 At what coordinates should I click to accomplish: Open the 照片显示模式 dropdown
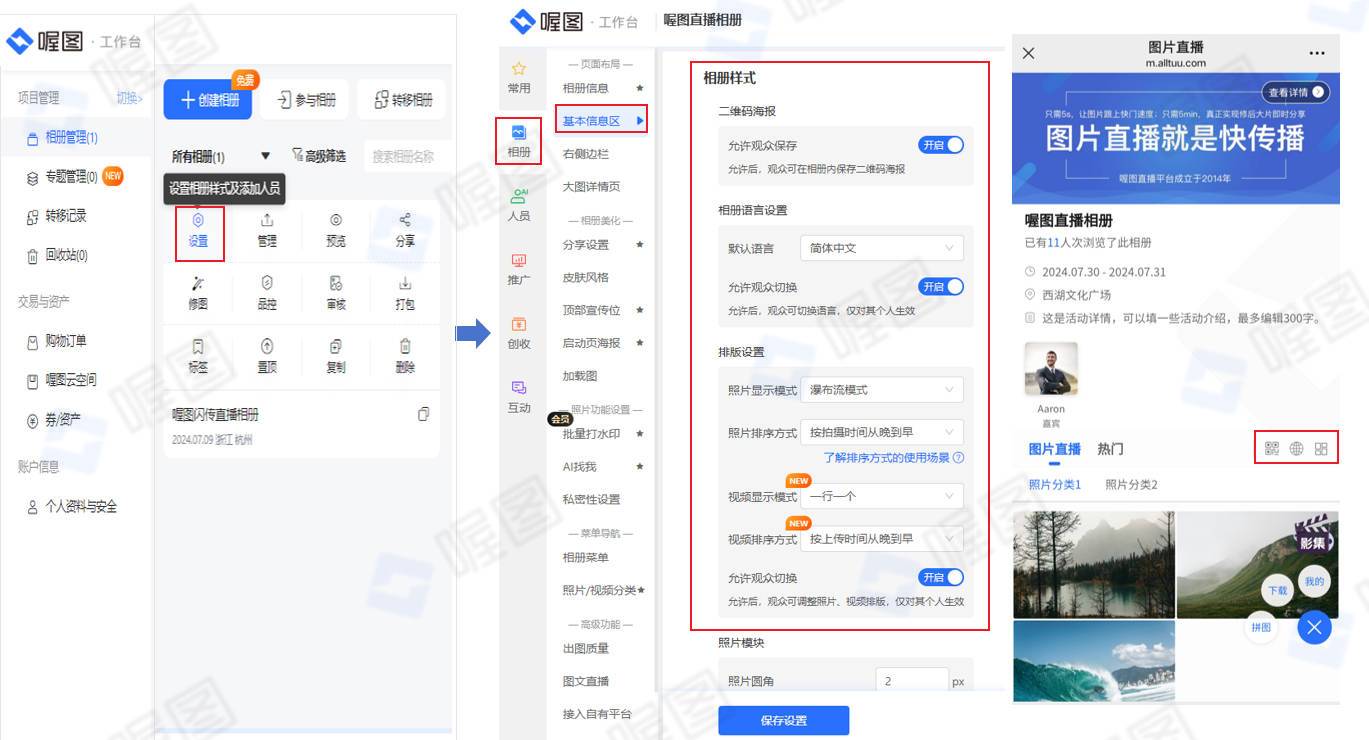pos(882,390)
